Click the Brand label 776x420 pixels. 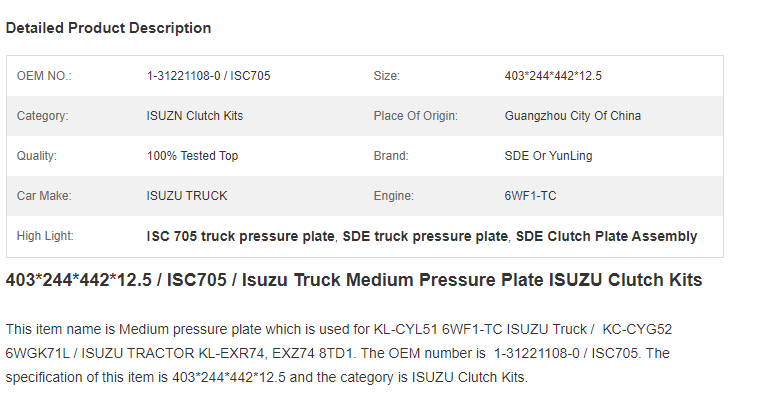coord(390,156)
